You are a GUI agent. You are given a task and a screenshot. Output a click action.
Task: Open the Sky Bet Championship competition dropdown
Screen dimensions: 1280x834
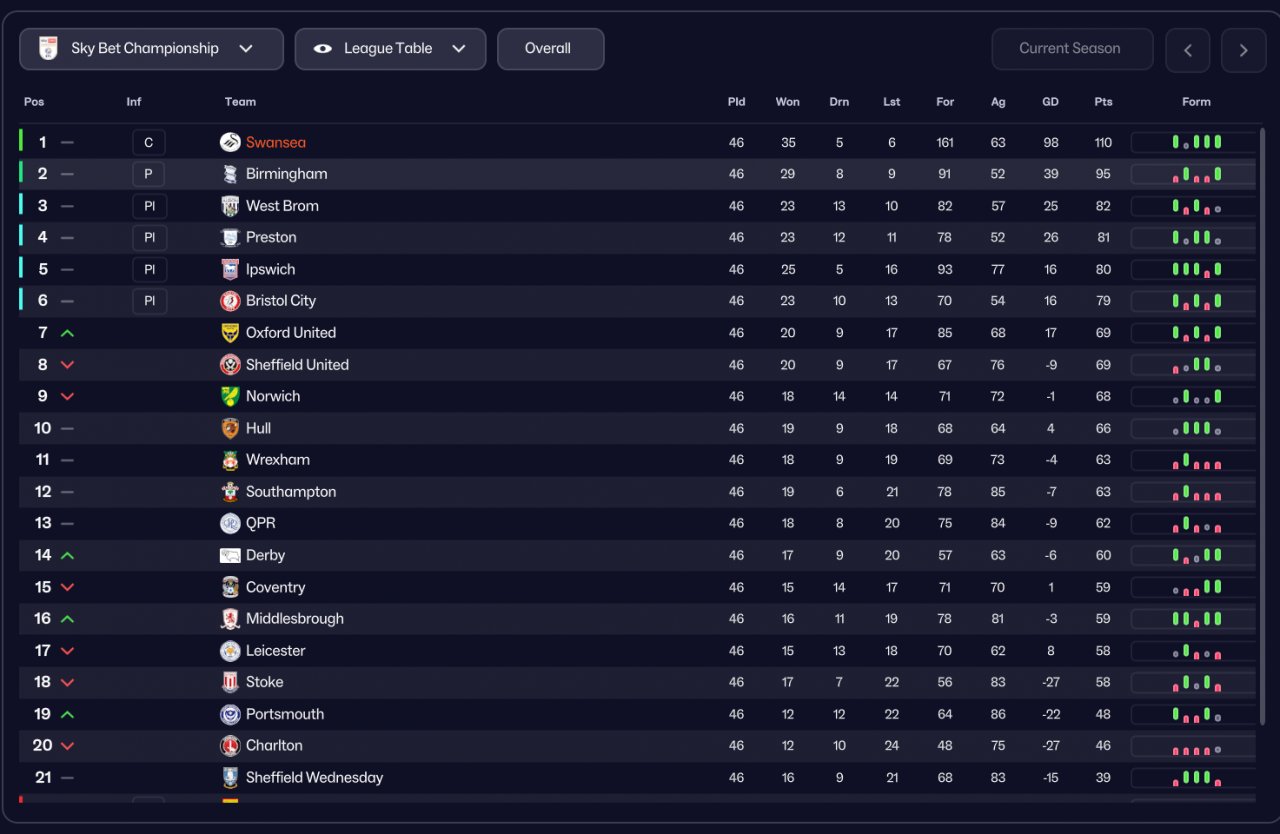(x=151, y=49)
